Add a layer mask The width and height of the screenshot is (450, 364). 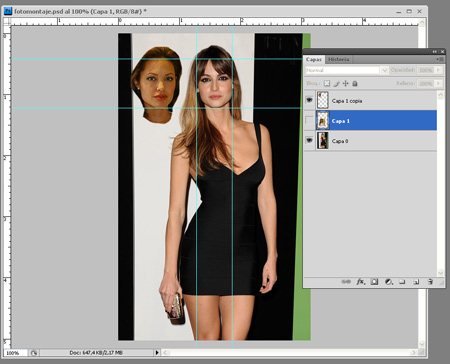(374, 282)
